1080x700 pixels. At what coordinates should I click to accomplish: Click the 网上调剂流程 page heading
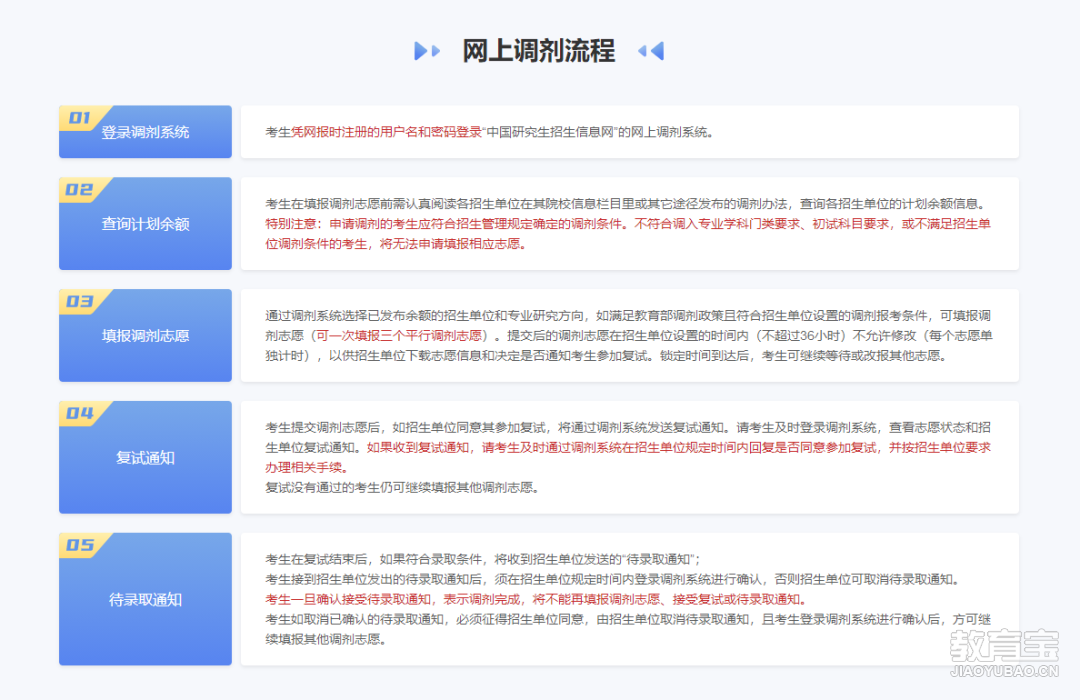point(538,51)
